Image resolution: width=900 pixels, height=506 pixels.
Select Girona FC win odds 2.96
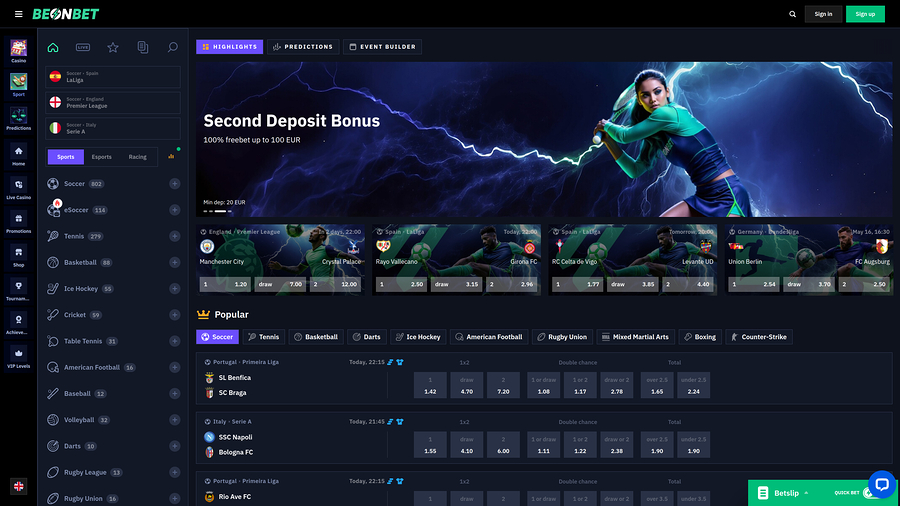tap(510, 284)
